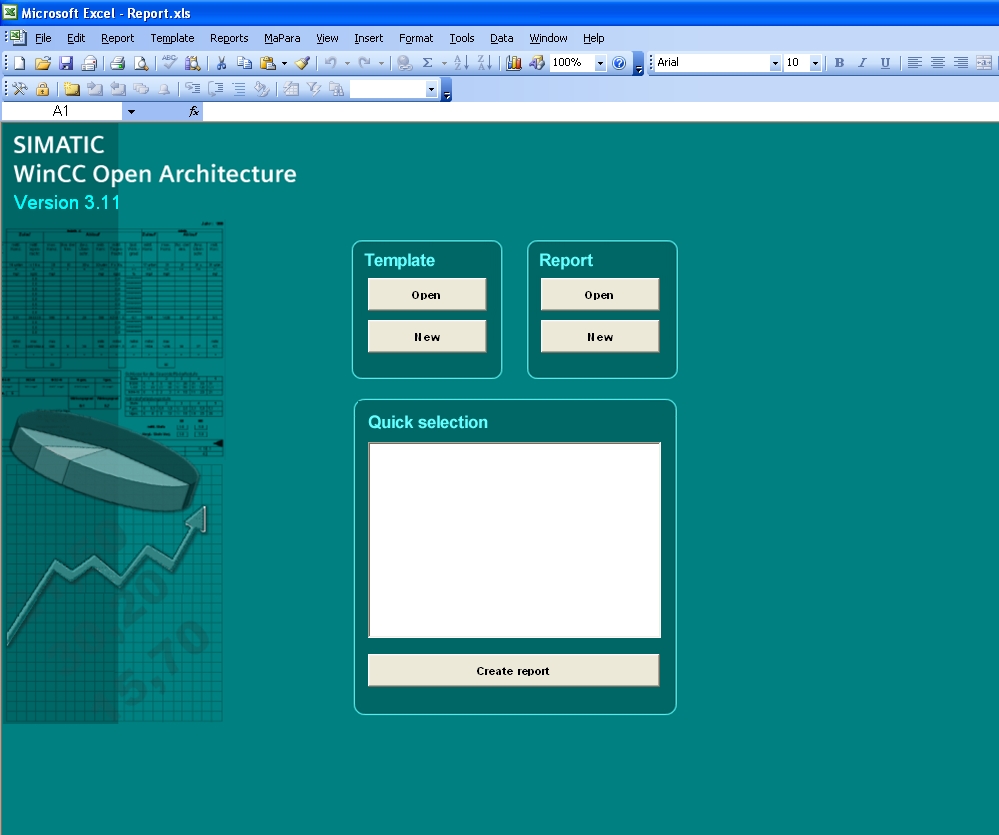Click the Redo arrow icon
The image size is (999, 835).
[x=364, y=62]
